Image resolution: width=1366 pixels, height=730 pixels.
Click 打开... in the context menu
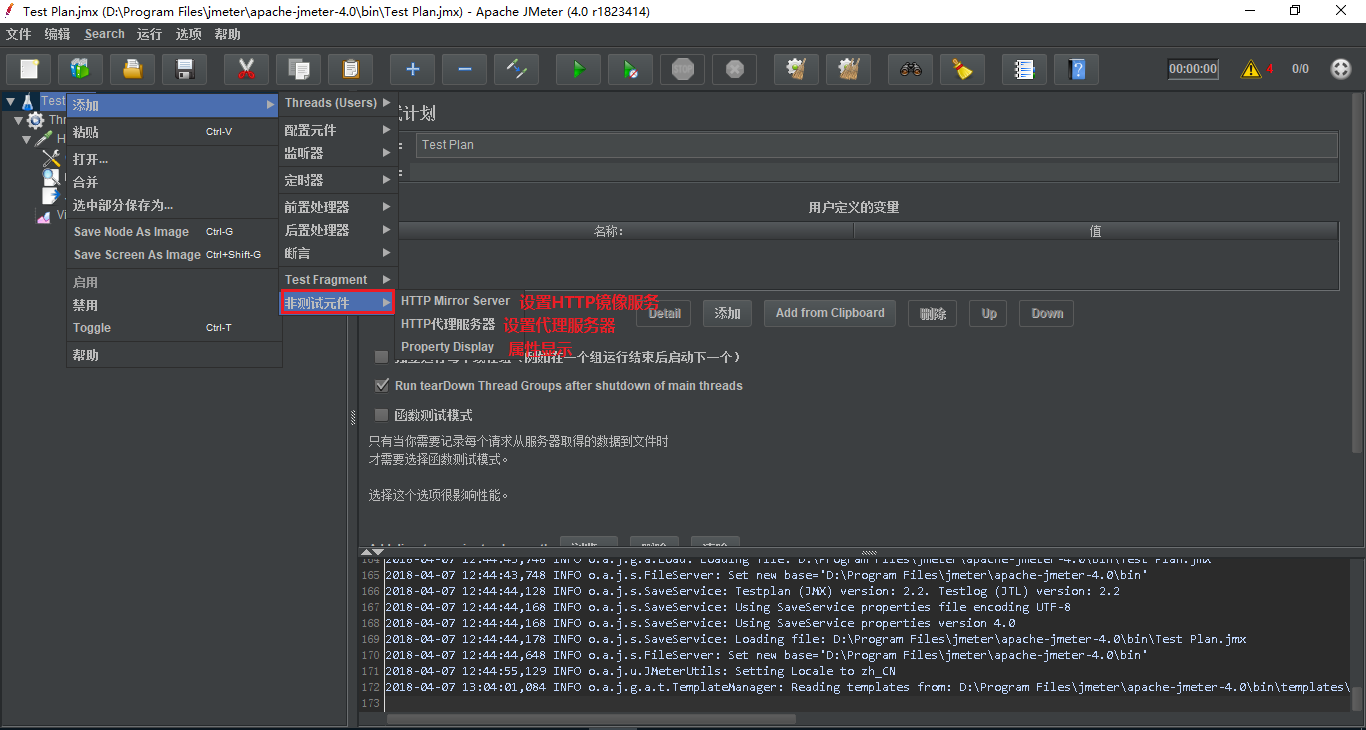173,159
